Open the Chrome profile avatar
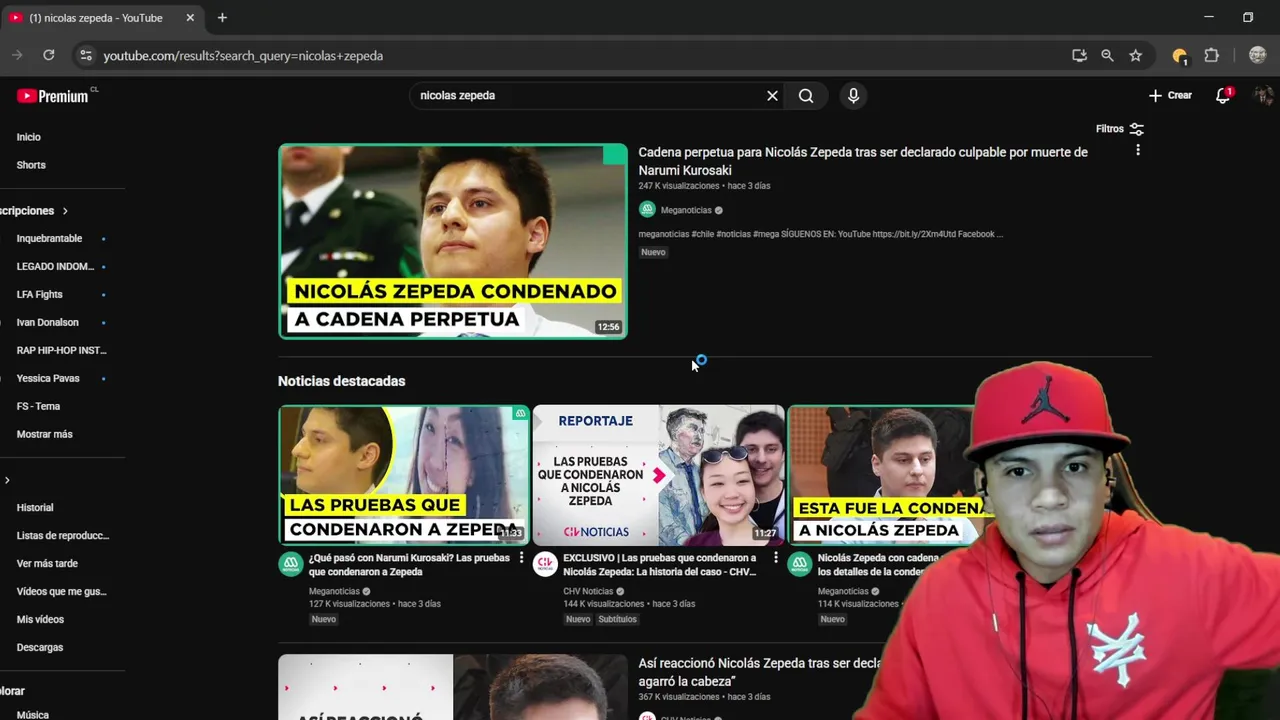Screen dimensions: 1280x720 [x=1257, y=56]
